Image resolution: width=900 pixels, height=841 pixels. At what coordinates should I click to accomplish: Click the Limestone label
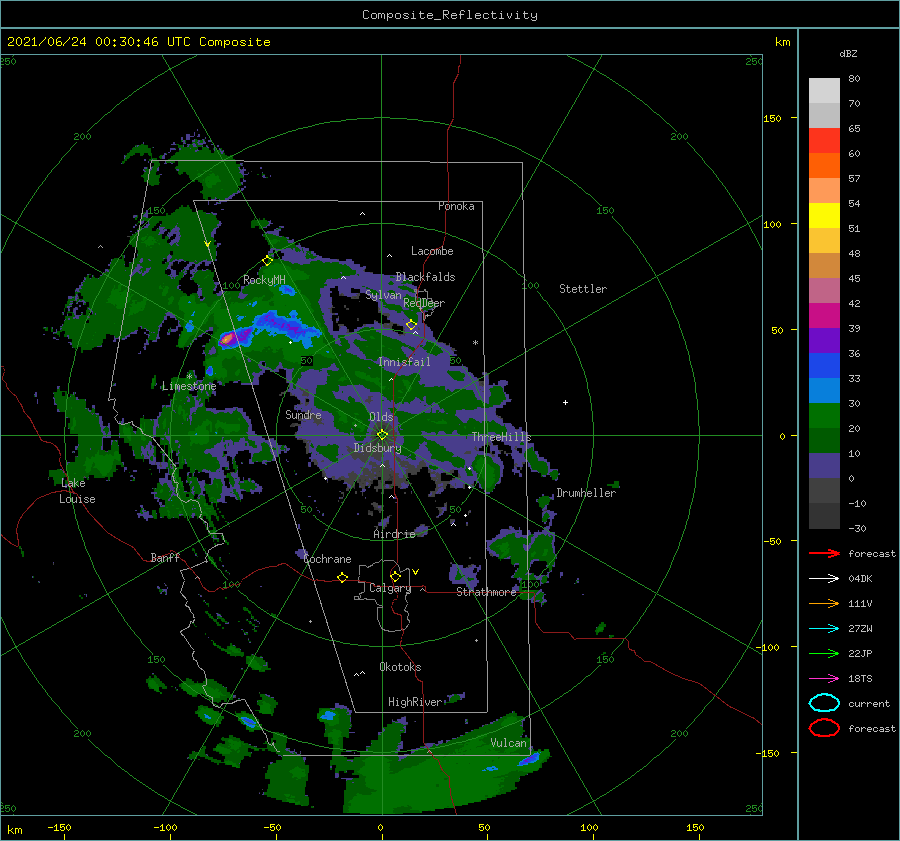189,386
